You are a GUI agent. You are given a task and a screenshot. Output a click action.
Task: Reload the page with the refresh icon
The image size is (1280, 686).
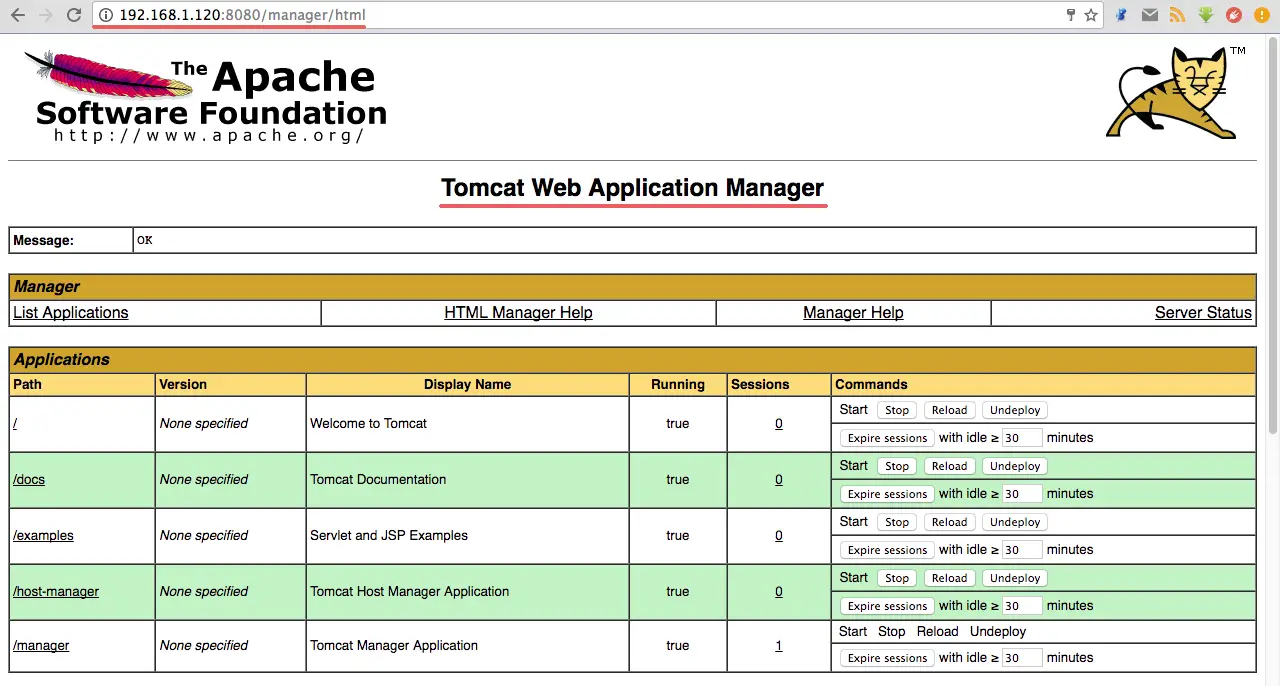[x=74, y=15]
